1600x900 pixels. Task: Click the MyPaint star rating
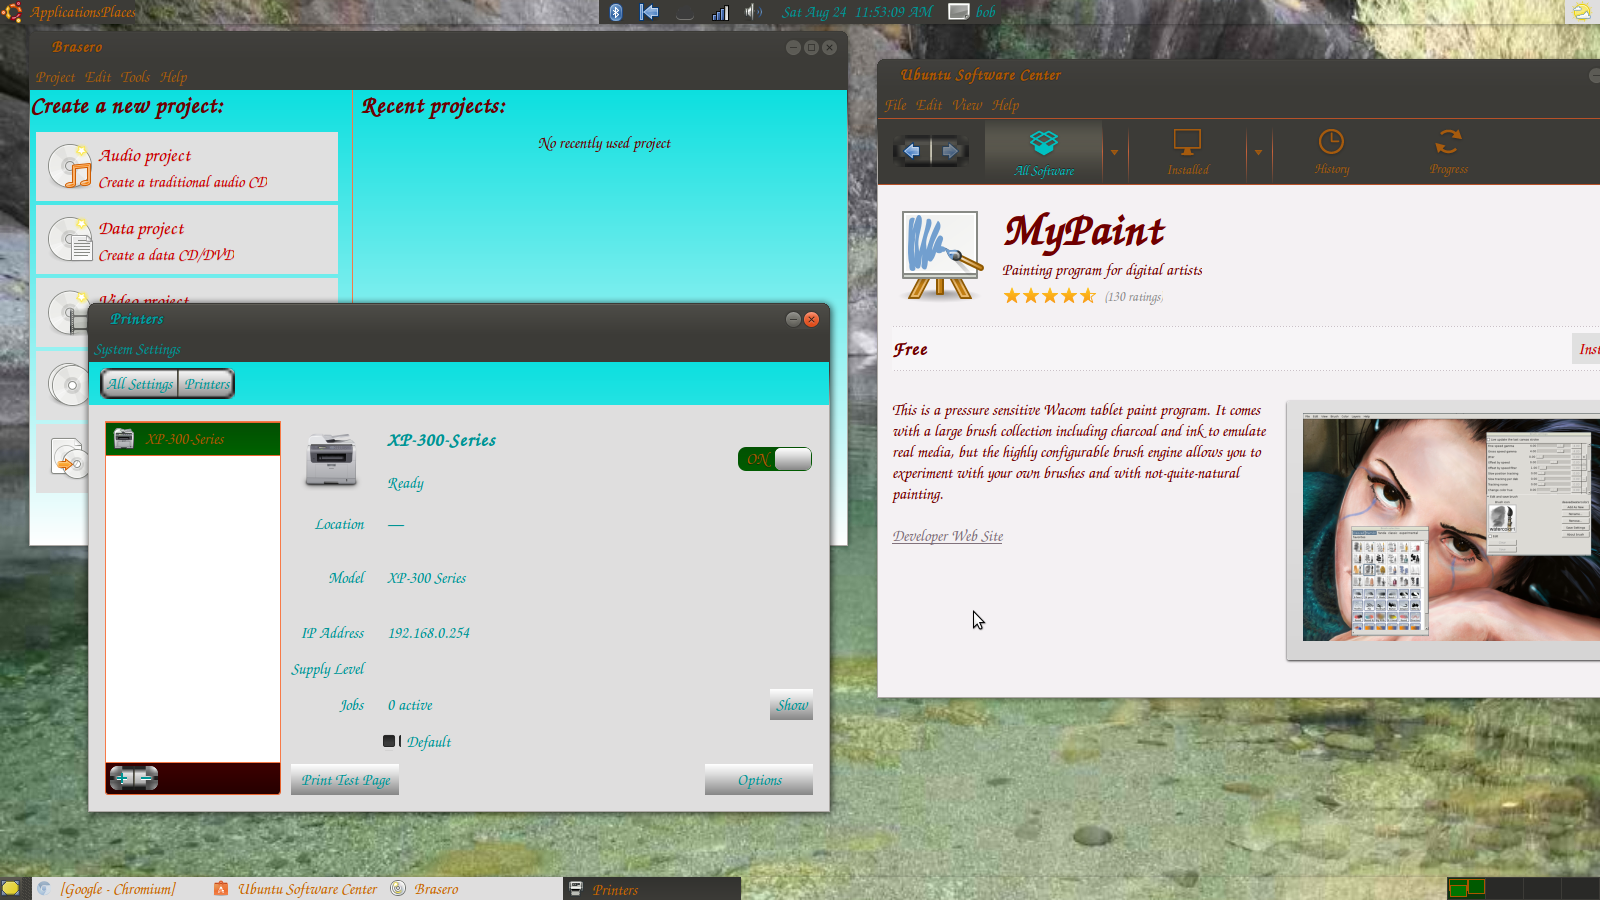1050,296
